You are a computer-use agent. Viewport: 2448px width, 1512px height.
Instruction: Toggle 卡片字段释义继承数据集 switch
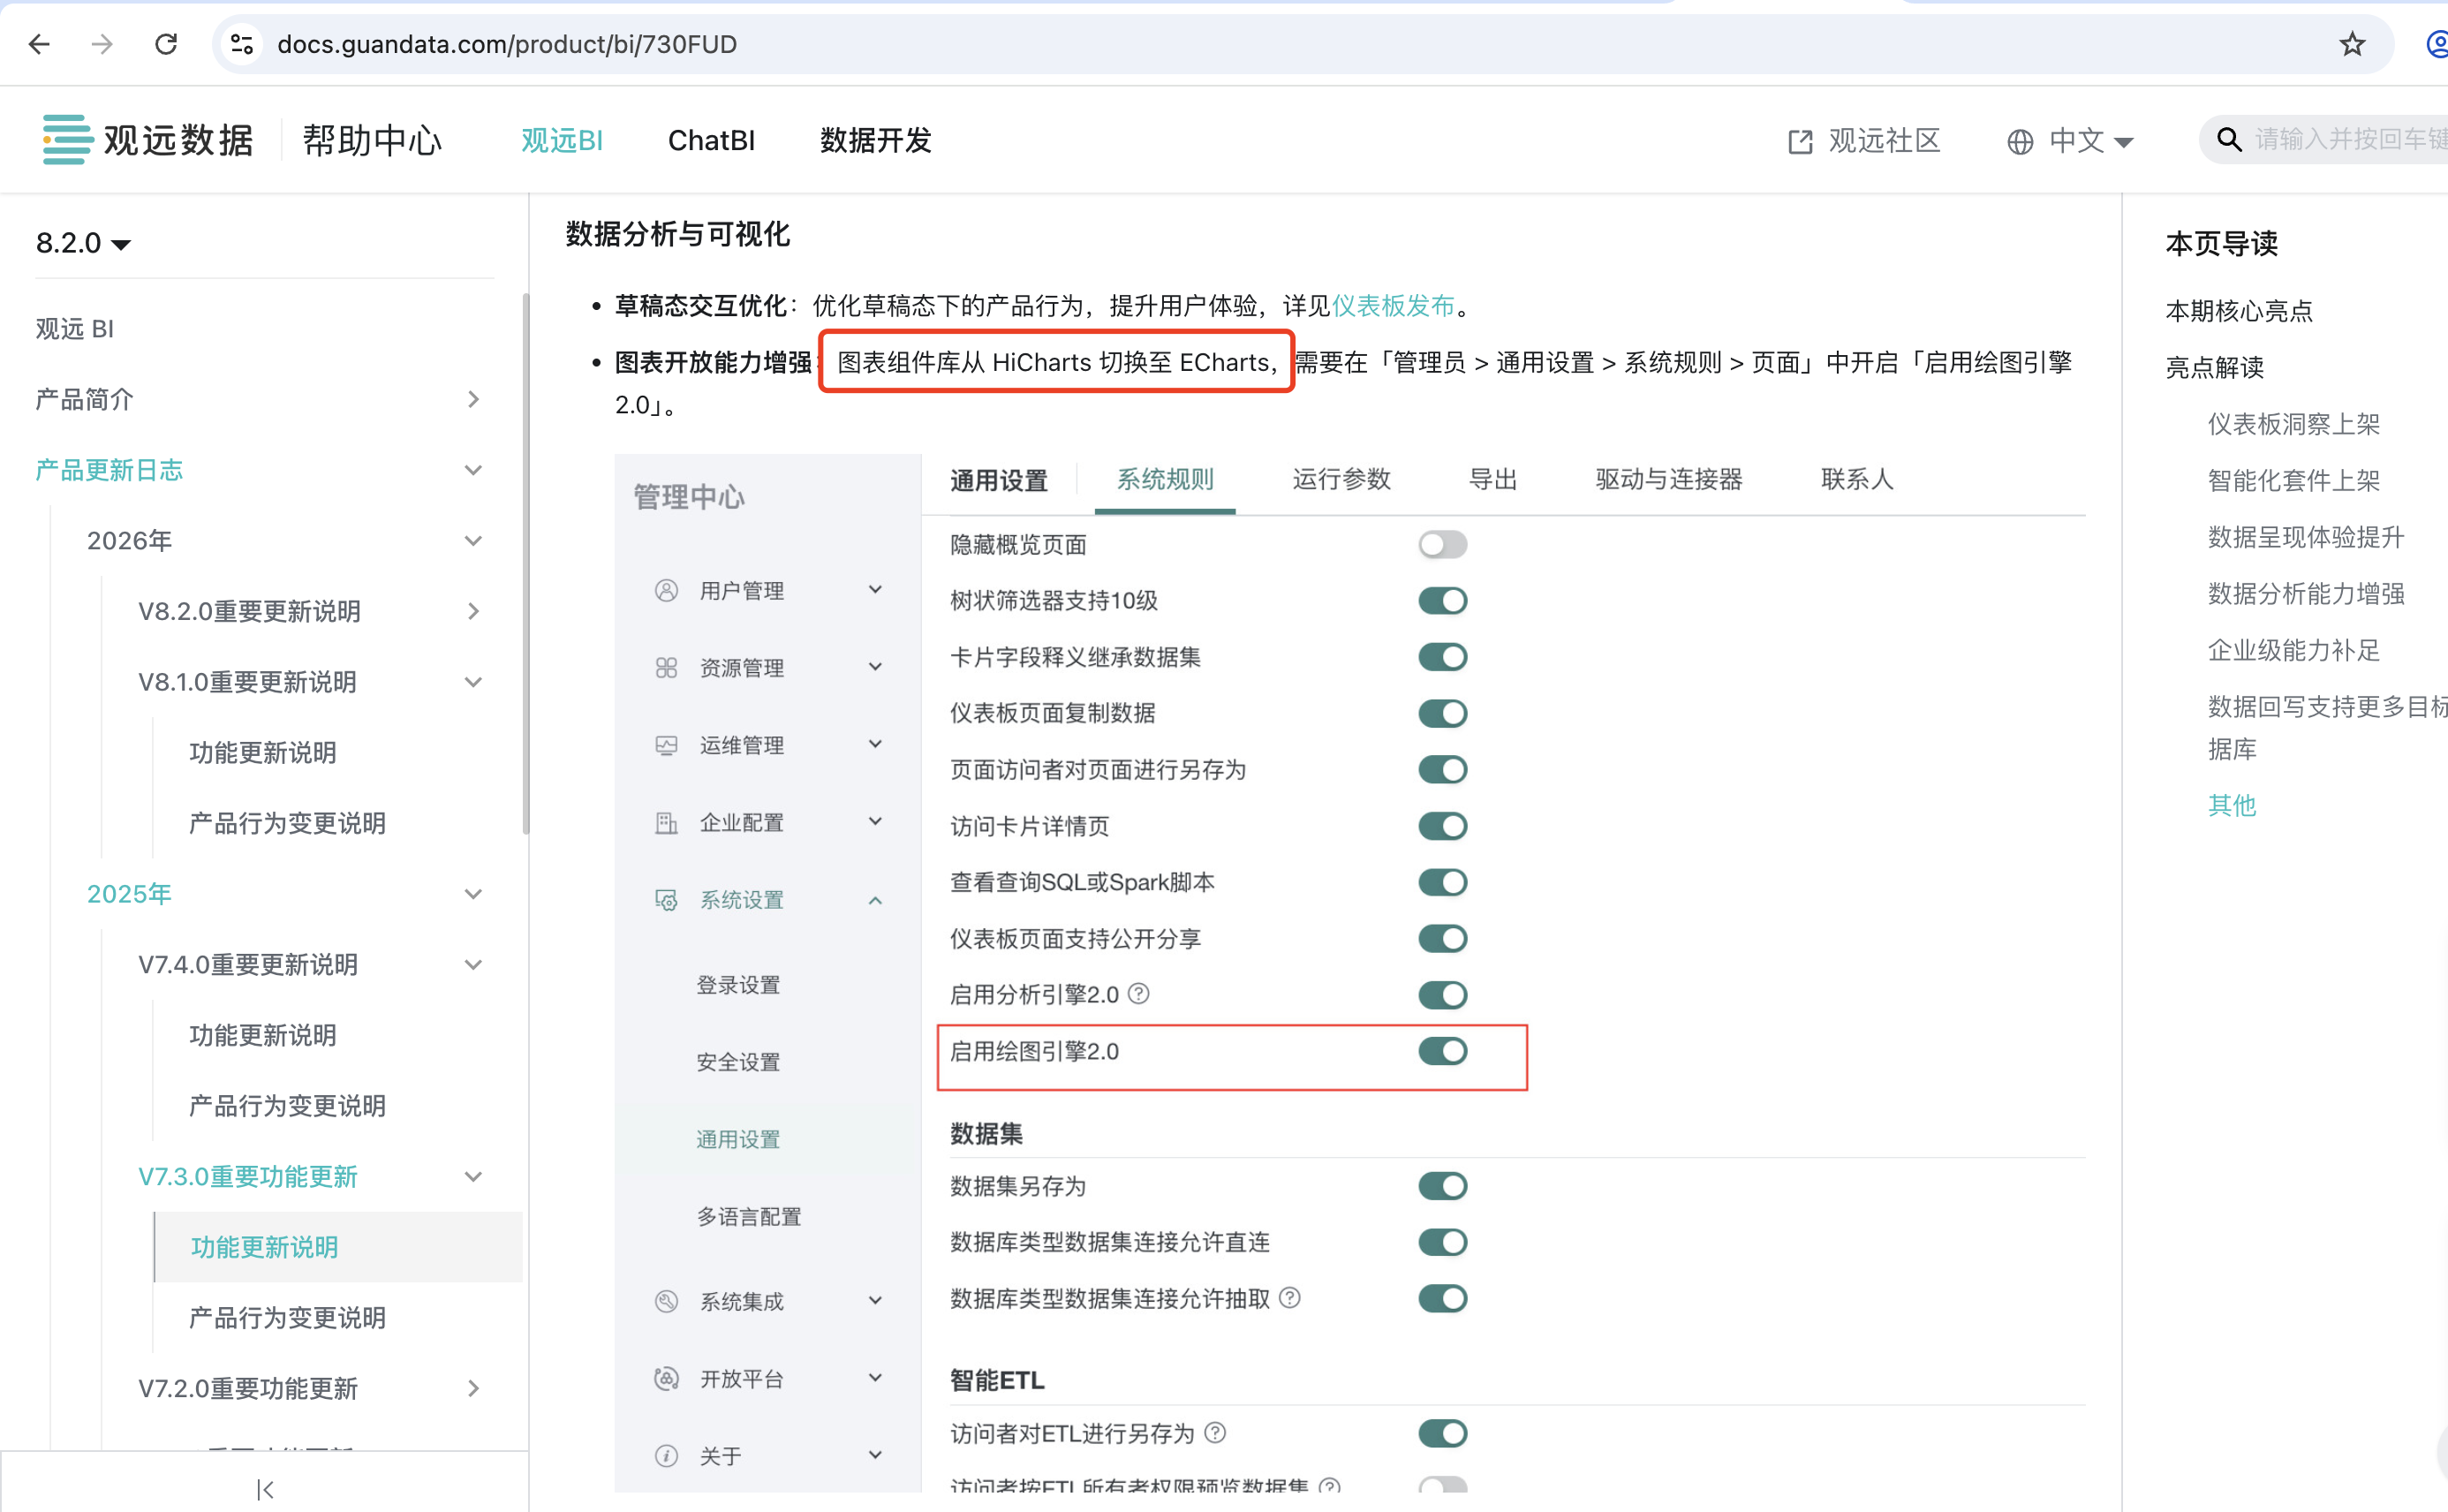[x=1442, y=657]
